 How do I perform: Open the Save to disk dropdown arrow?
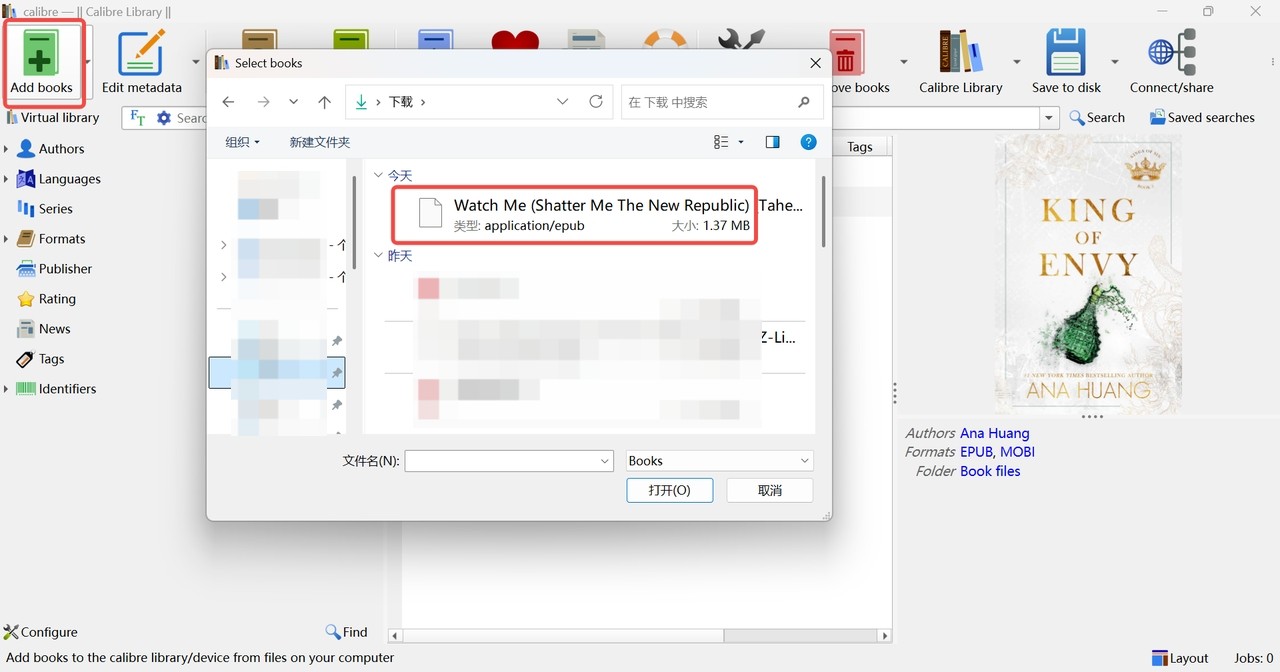click(x=1115, y=62)
